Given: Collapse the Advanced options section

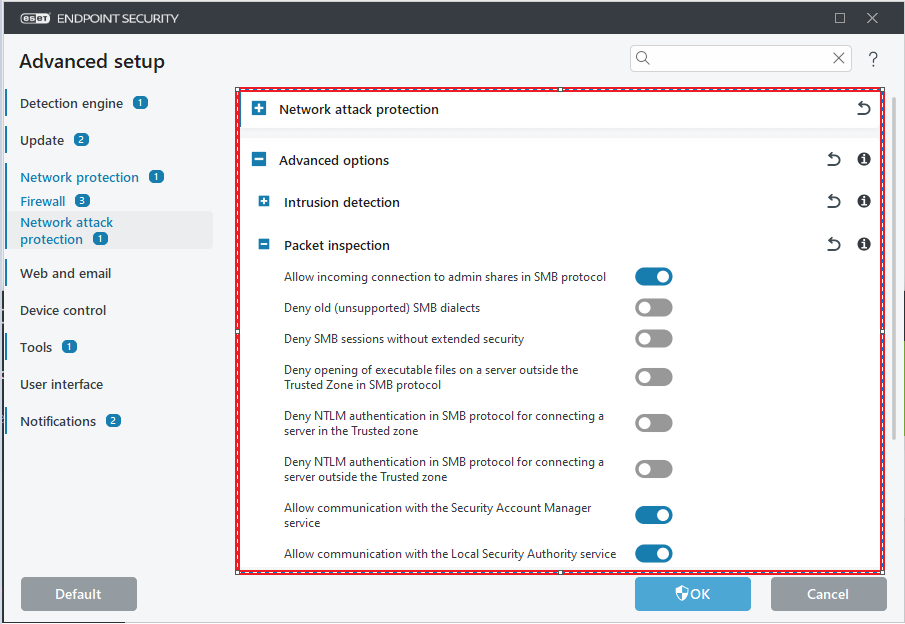Looking at the screenshot, I should click(259, 160).
